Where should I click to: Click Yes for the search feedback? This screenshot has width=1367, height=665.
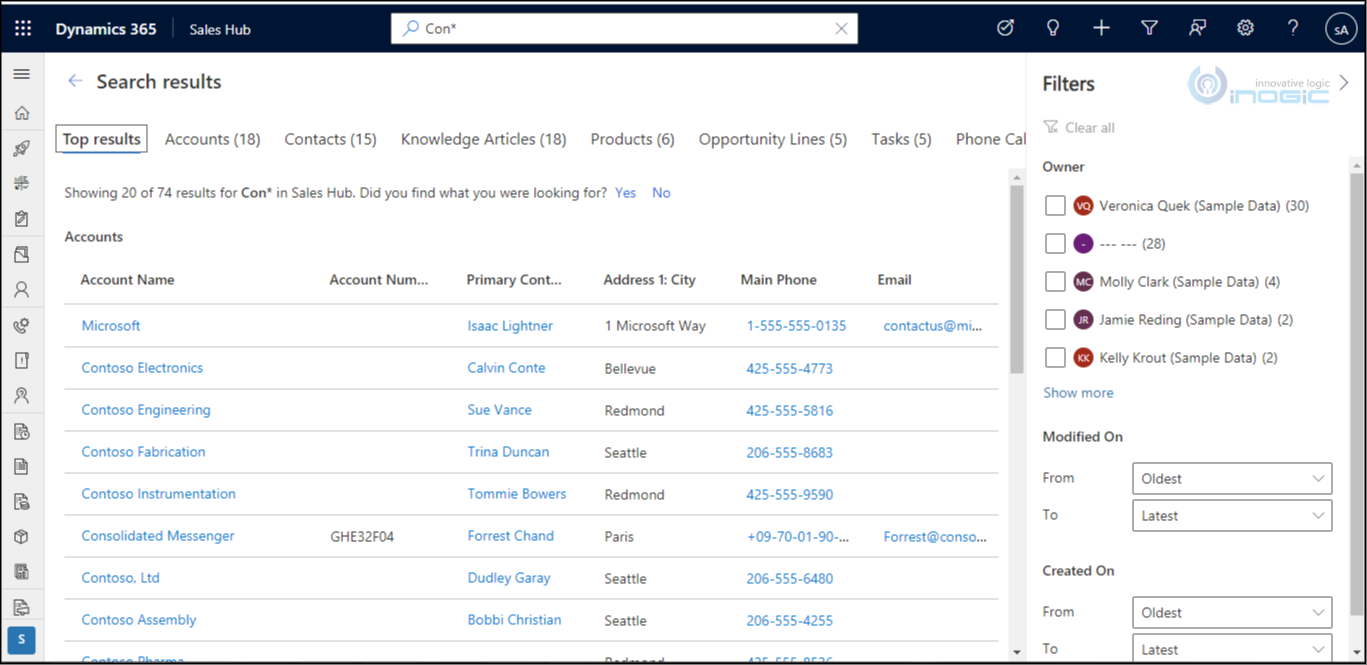click(625, 193)
